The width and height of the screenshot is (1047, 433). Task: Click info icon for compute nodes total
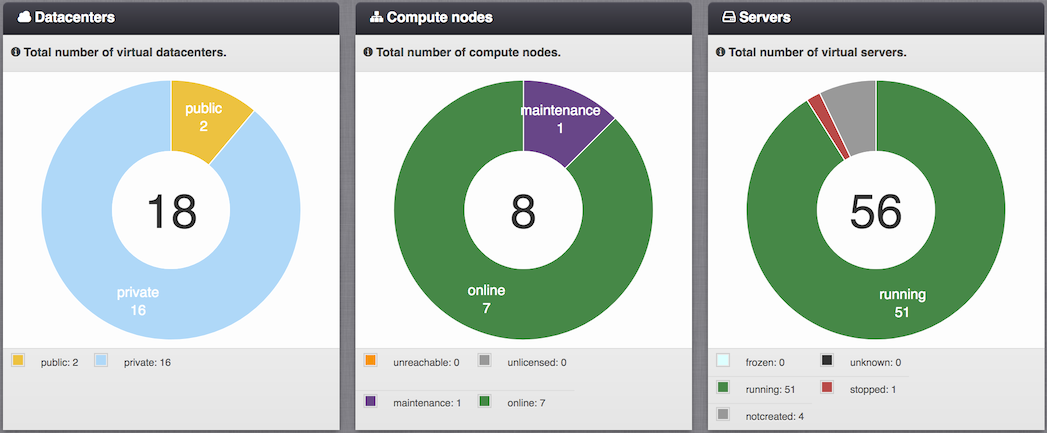point(368,52)
